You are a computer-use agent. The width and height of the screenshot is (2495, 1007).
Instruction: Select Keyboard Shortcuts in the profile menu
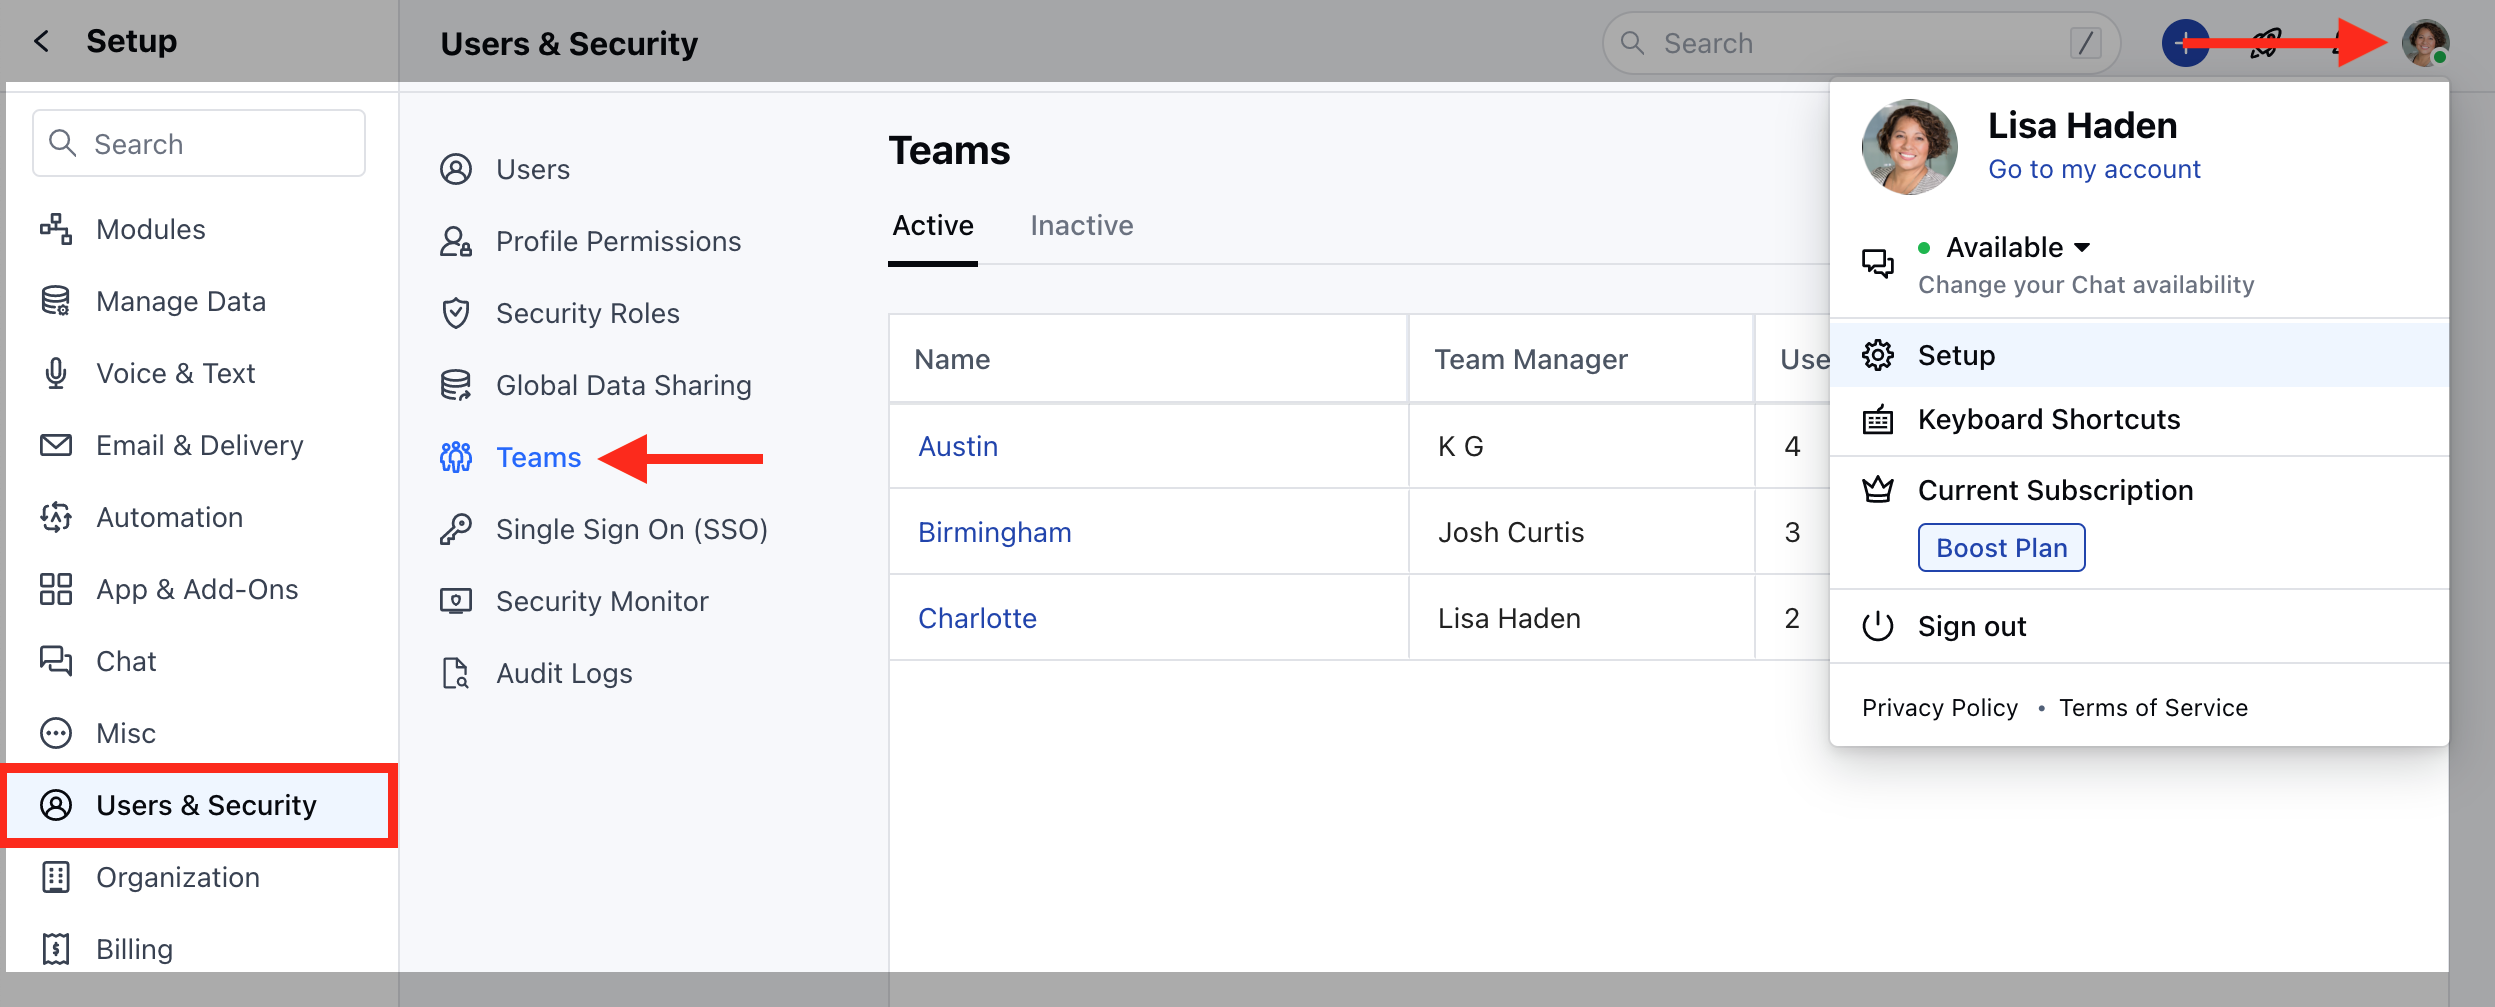pyautogui.click(x=2048, y=419)
